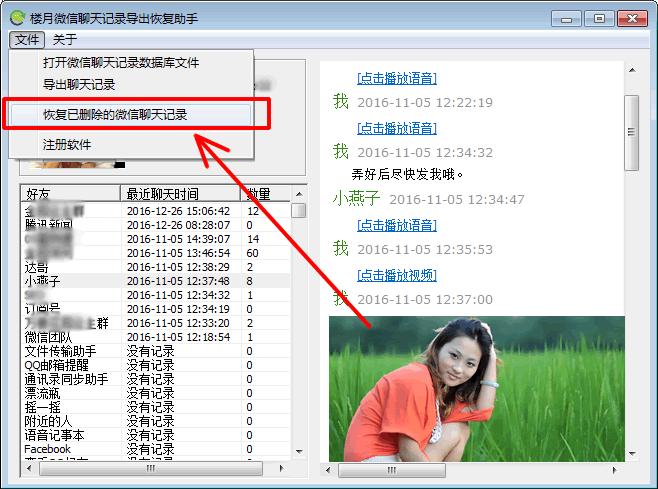658x489 pixels.
Task: Click the message text 弄好后尽快发我哦
Action: click(x=407, y=174)
